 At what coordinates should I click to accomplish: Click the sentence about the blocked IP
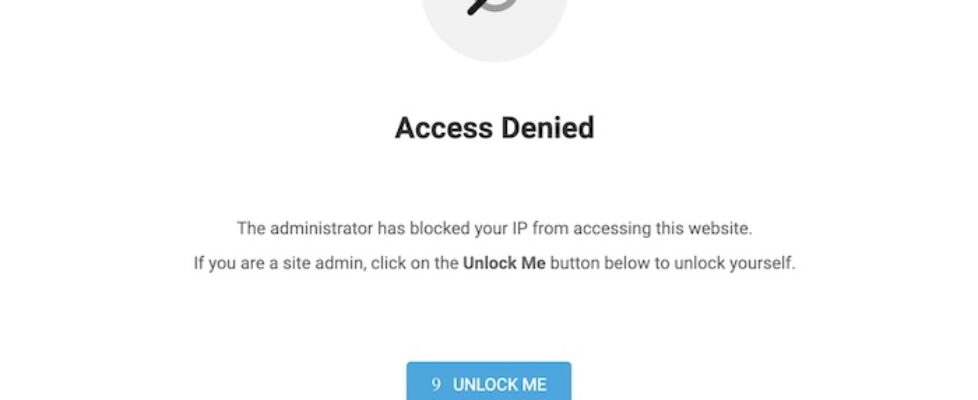(494, 228)
